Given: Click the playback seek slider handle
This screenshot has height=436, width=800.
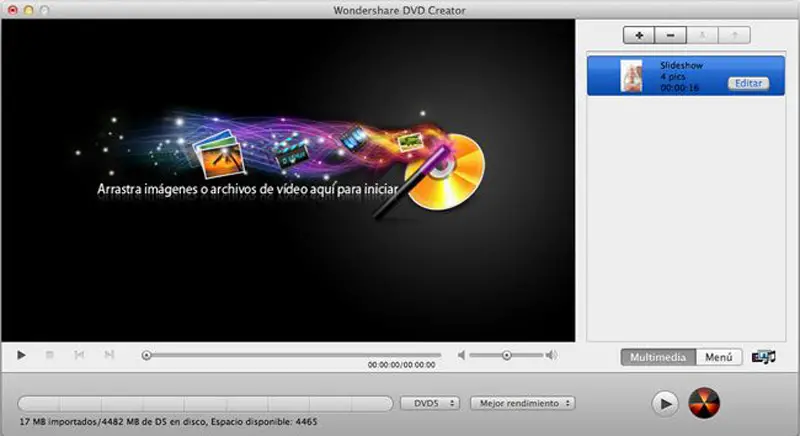Looking at the screenshot, I should point(146,355).
